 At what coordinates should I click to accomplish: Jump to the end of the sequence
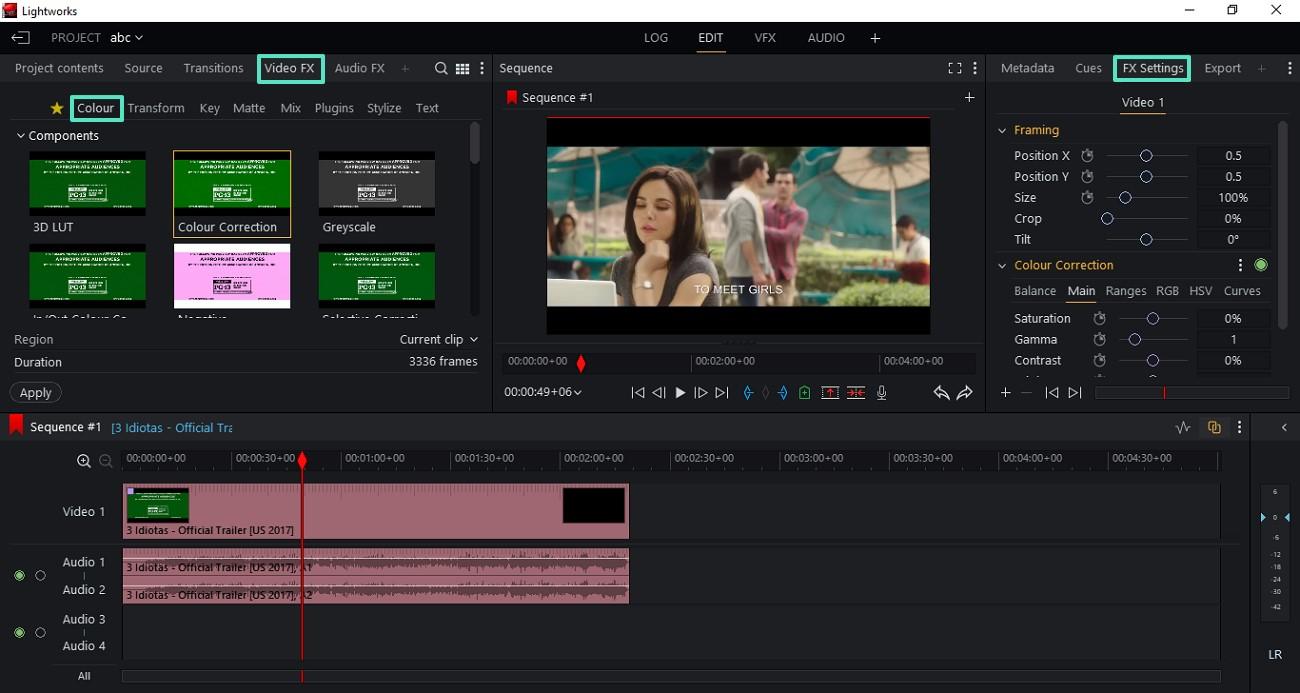click(722, 393)
